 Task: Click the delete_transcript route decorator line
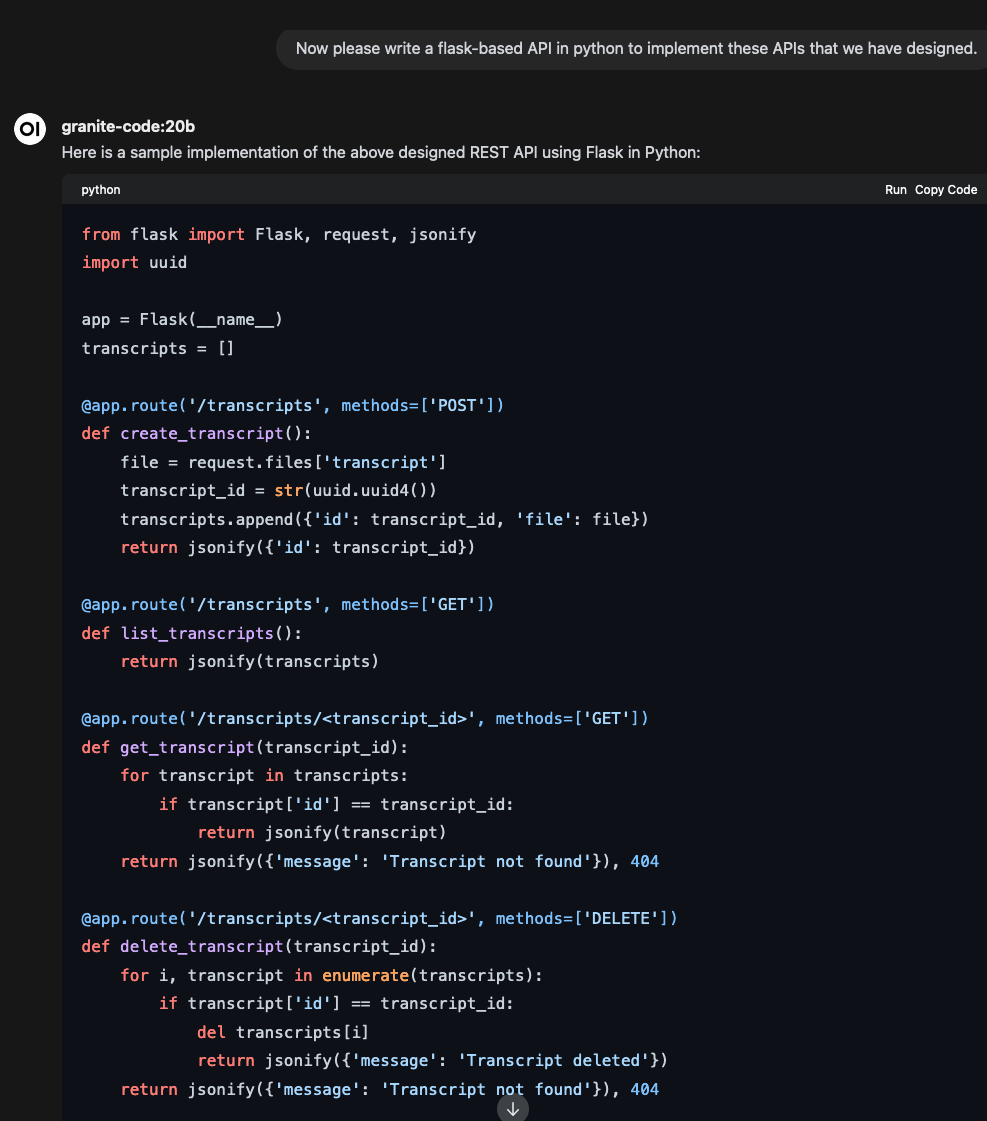pos(380,918)
